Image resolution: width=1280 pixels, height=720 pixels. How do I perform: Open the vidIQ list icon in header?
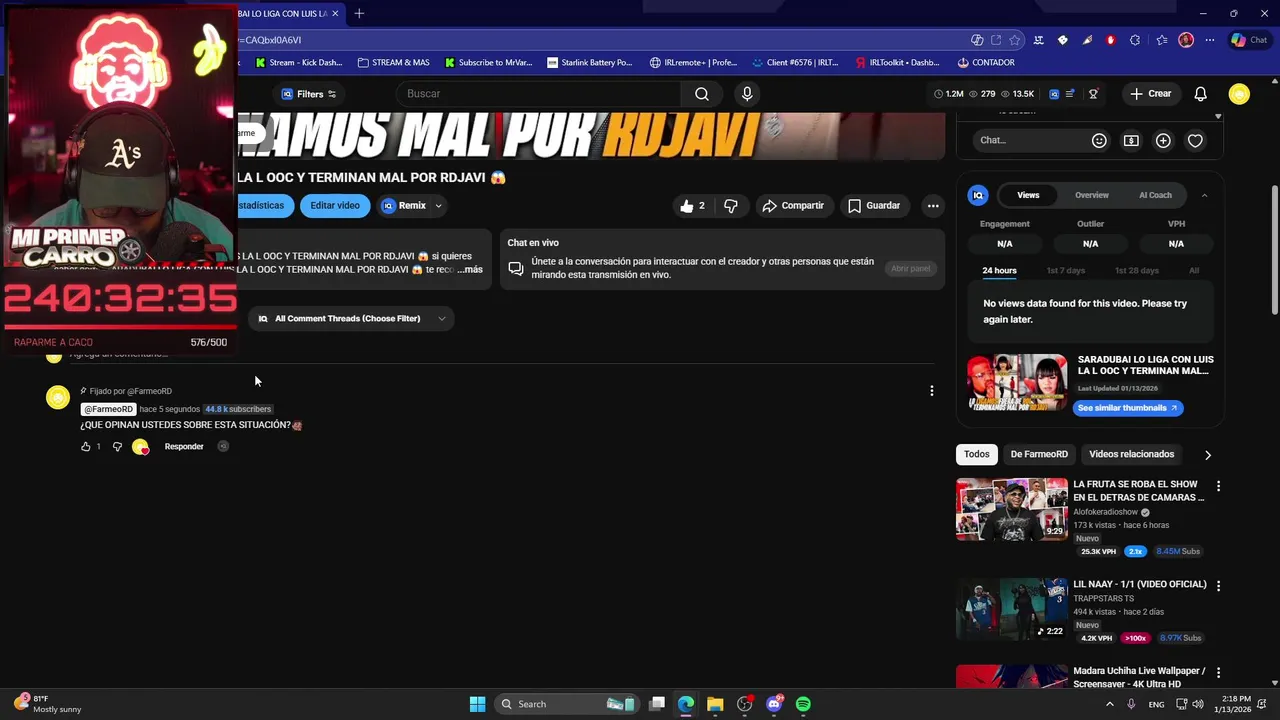point(1070,94)
